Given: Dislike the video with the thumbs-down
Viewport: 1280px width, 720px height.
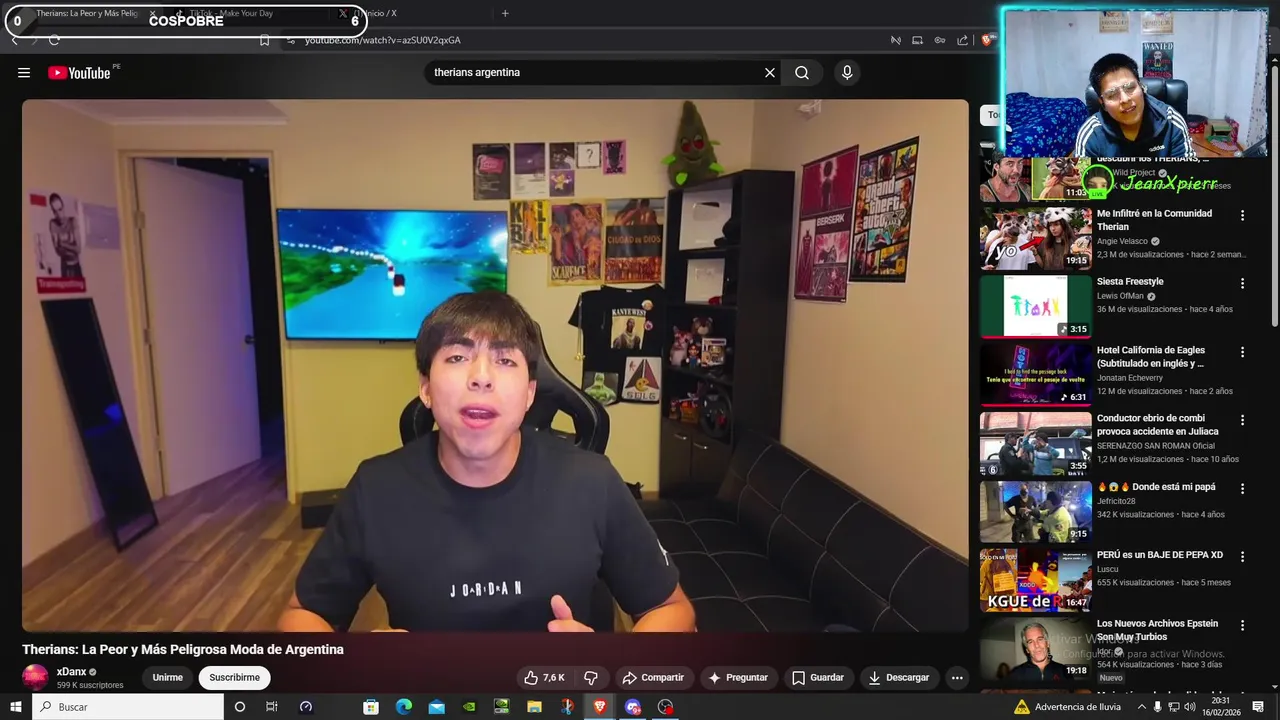Looking at the screenshot, I should (x=591, y=677).
